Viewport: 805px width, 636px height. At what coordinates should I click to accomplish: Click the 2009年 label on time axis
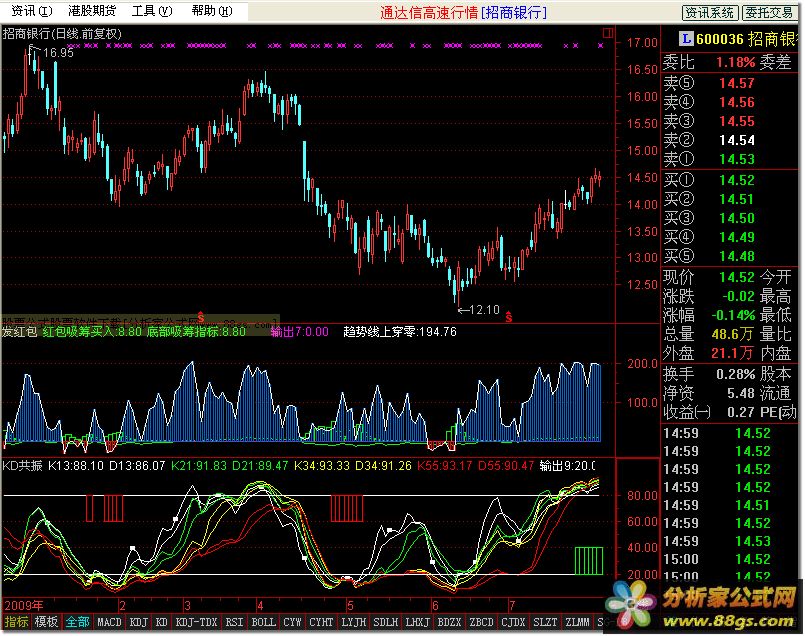tap(24, 606)
